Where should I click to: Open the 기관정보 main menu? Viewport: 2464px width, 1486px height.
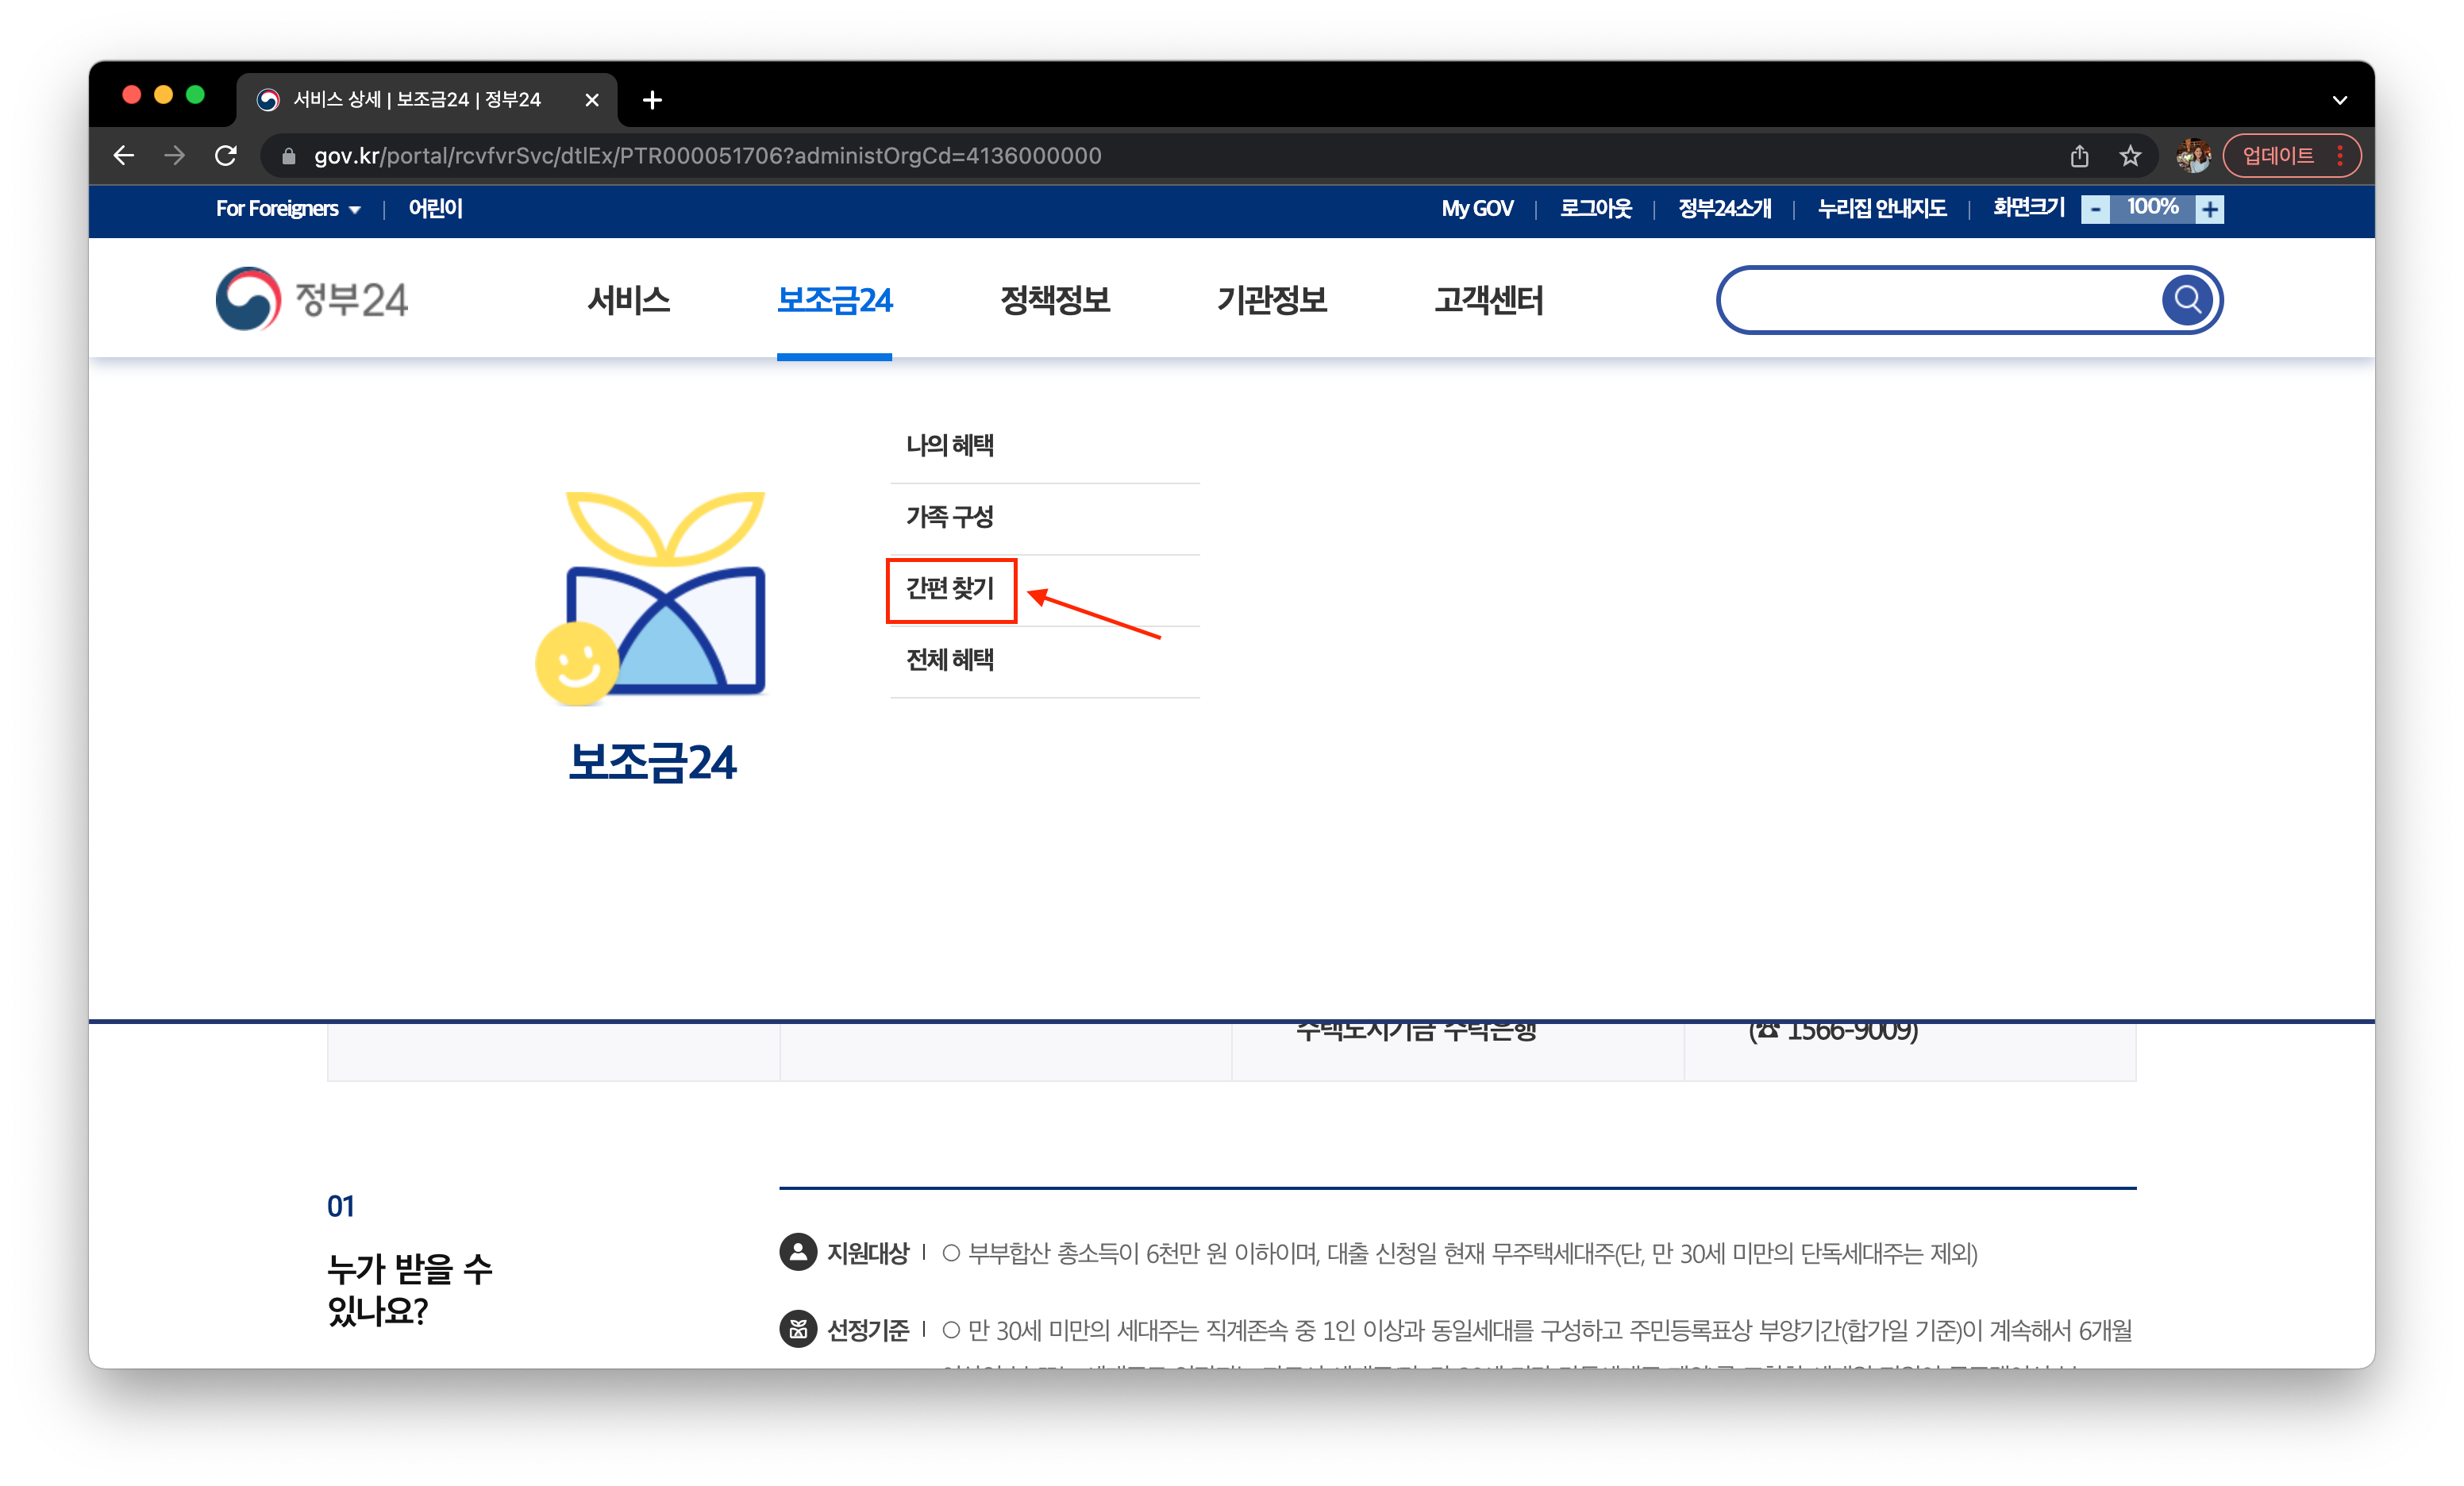(x=1271, y=300)
